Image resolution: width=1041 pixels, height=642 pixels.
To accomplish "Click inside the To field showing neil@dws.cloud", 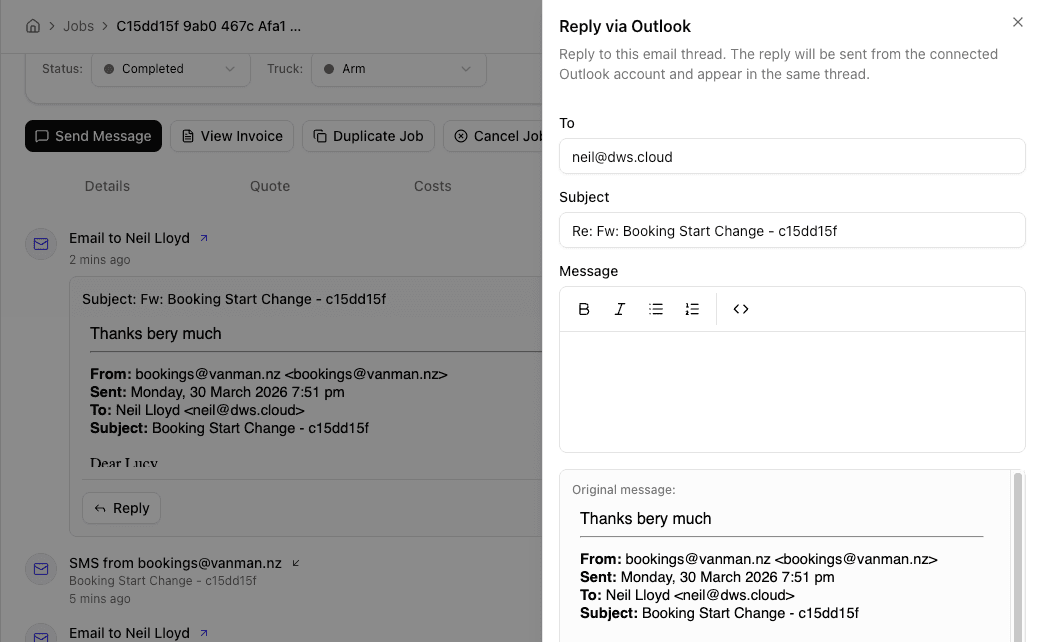I will click(792, 156).
